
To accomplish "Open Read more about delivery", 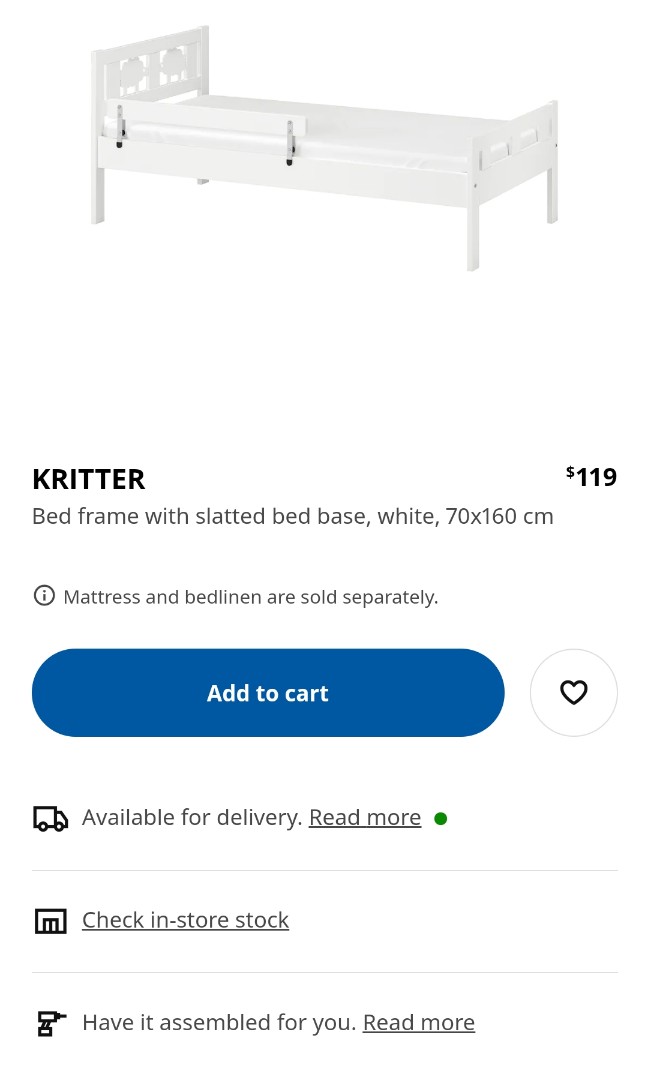I will (x=365, y=817).
